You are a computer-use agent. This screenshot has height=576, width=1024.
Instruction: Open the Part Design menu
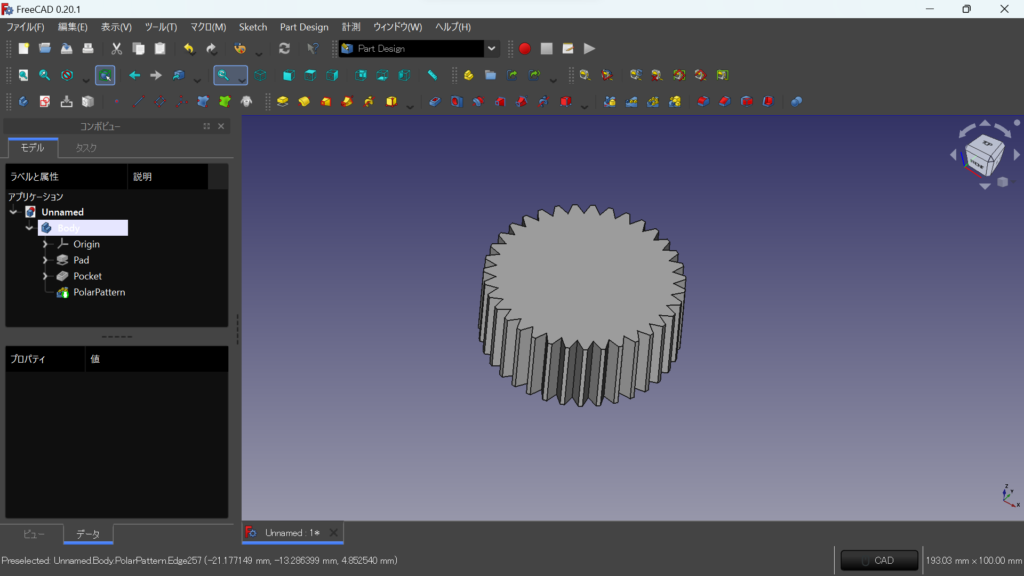304,27
